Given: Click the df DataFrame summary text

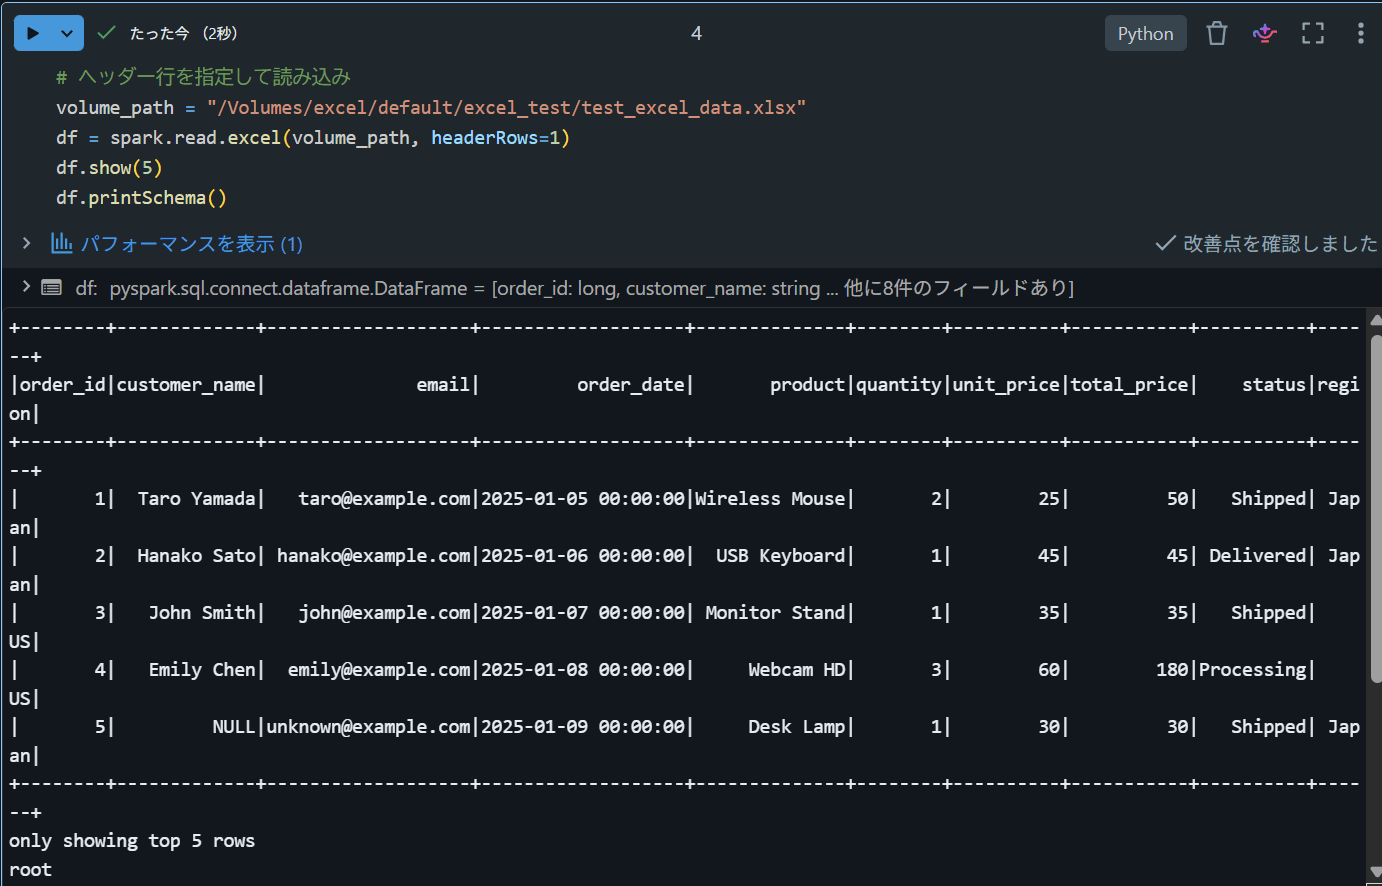Looking at the screenshot, I should [575, 288].
